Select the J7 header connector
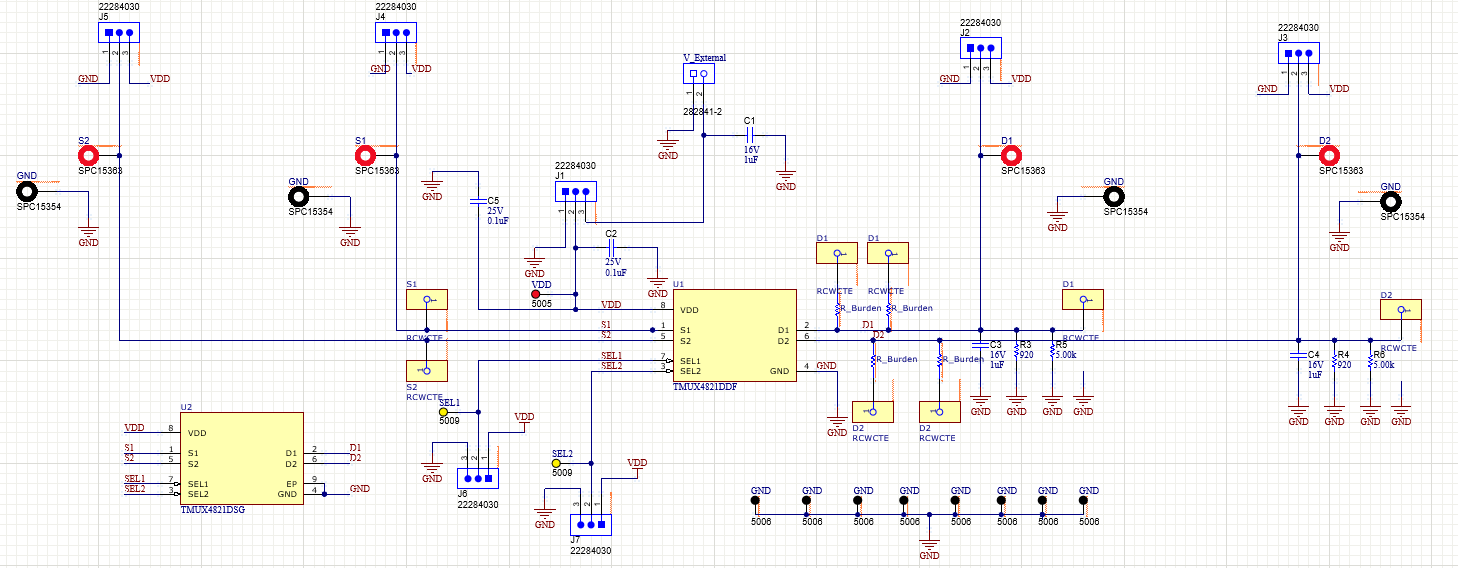This screenshot has height=568, width=1458. pos(590,523)
